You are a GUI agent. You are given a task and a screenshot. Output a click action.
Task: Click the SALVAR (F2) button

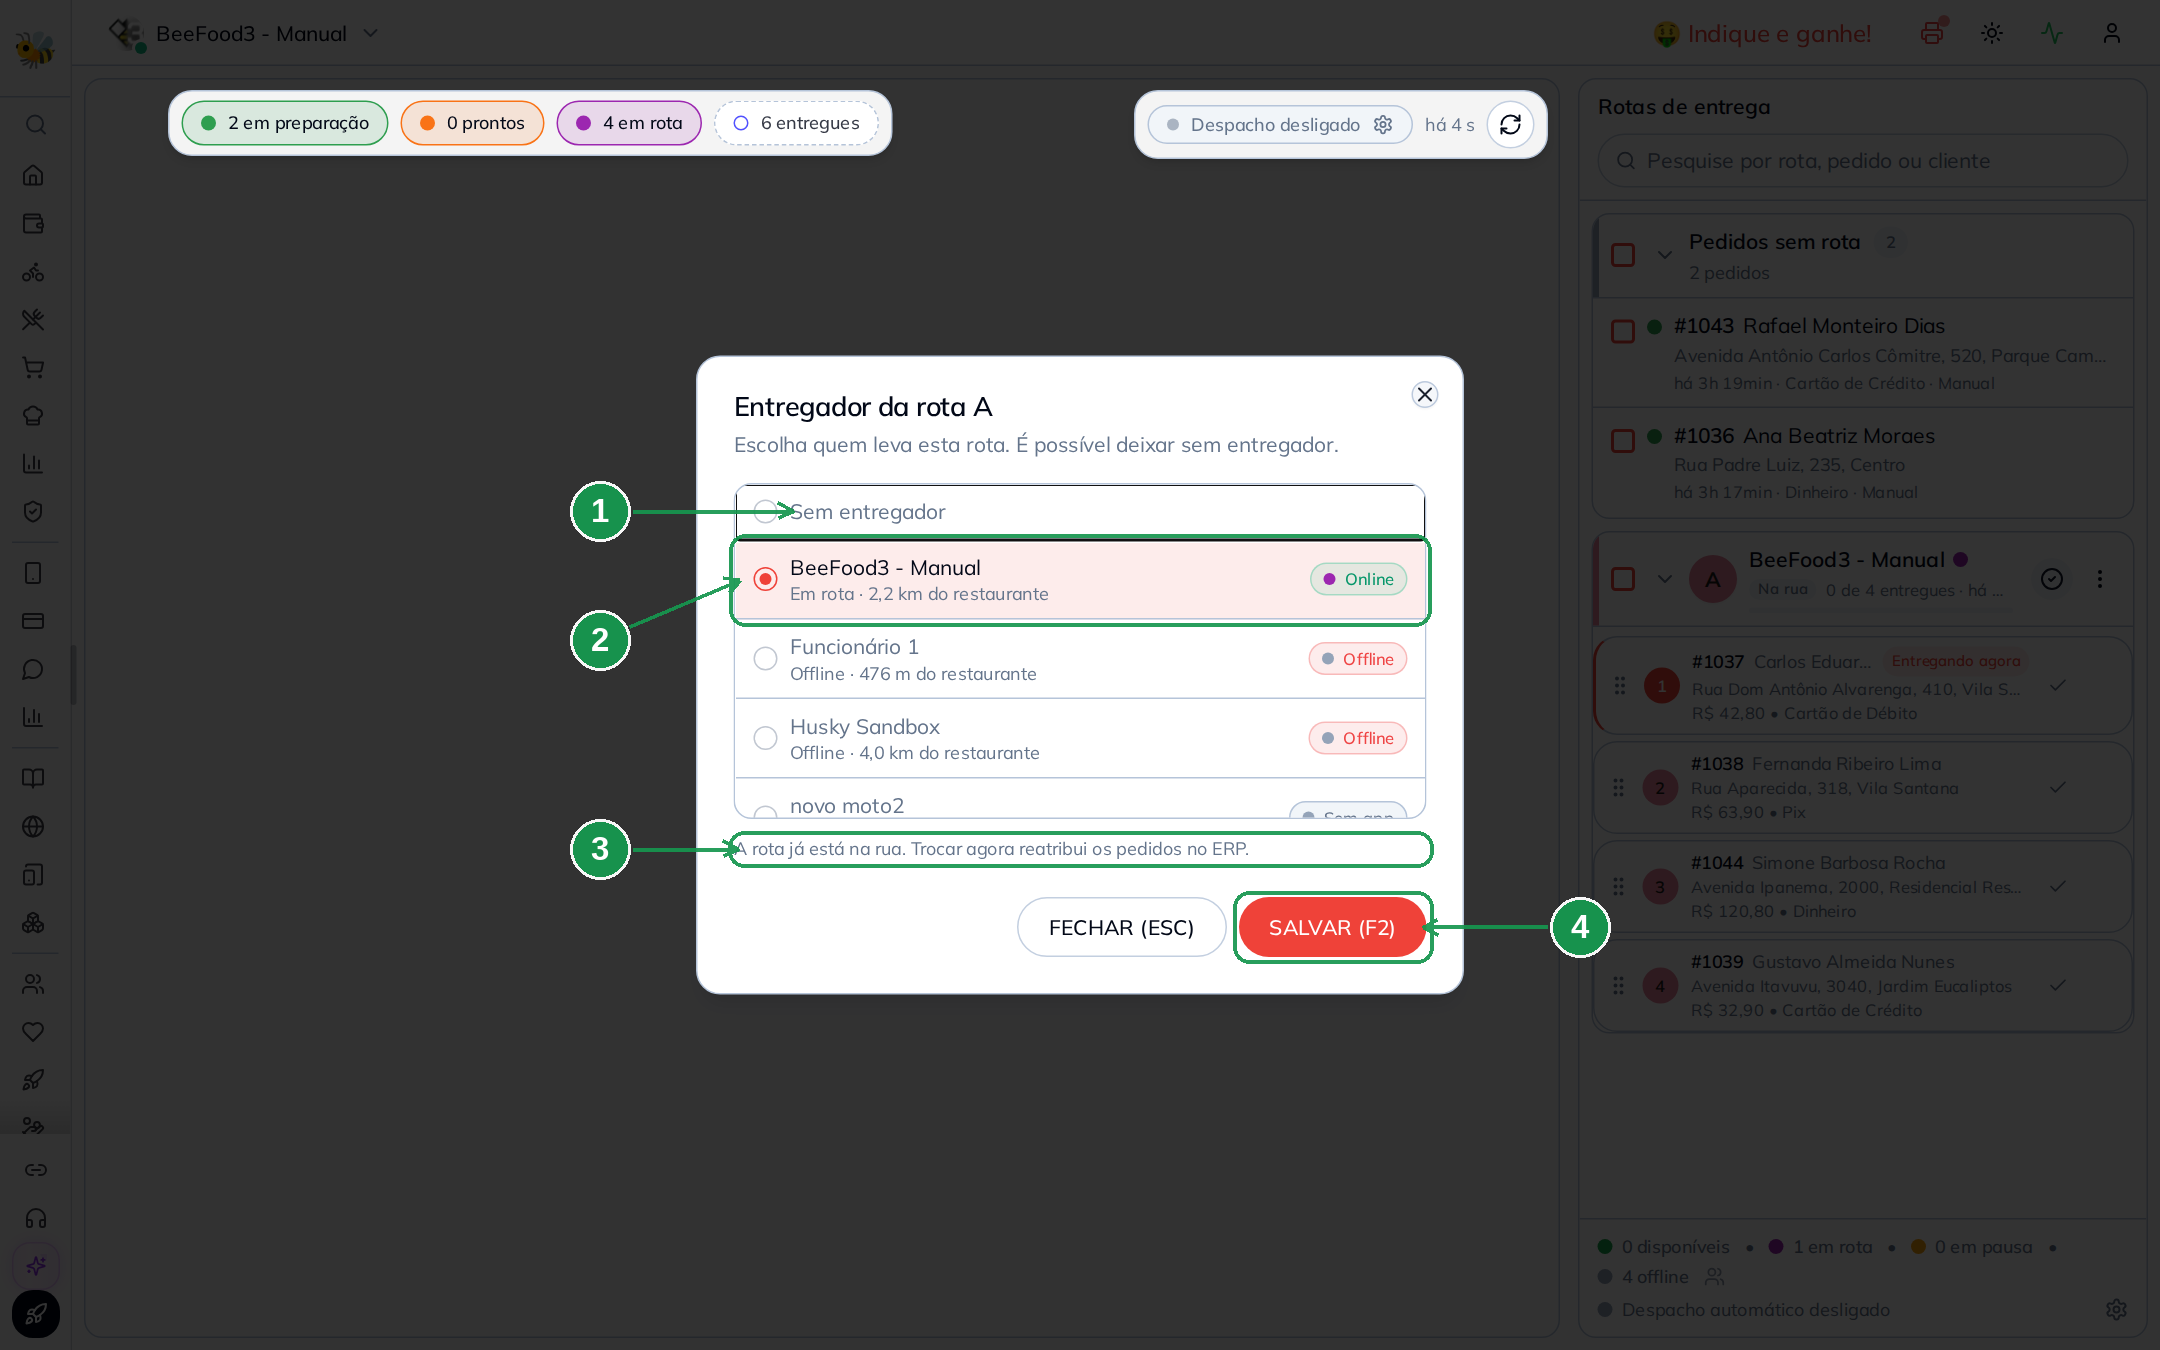(x=1332, y=927)
